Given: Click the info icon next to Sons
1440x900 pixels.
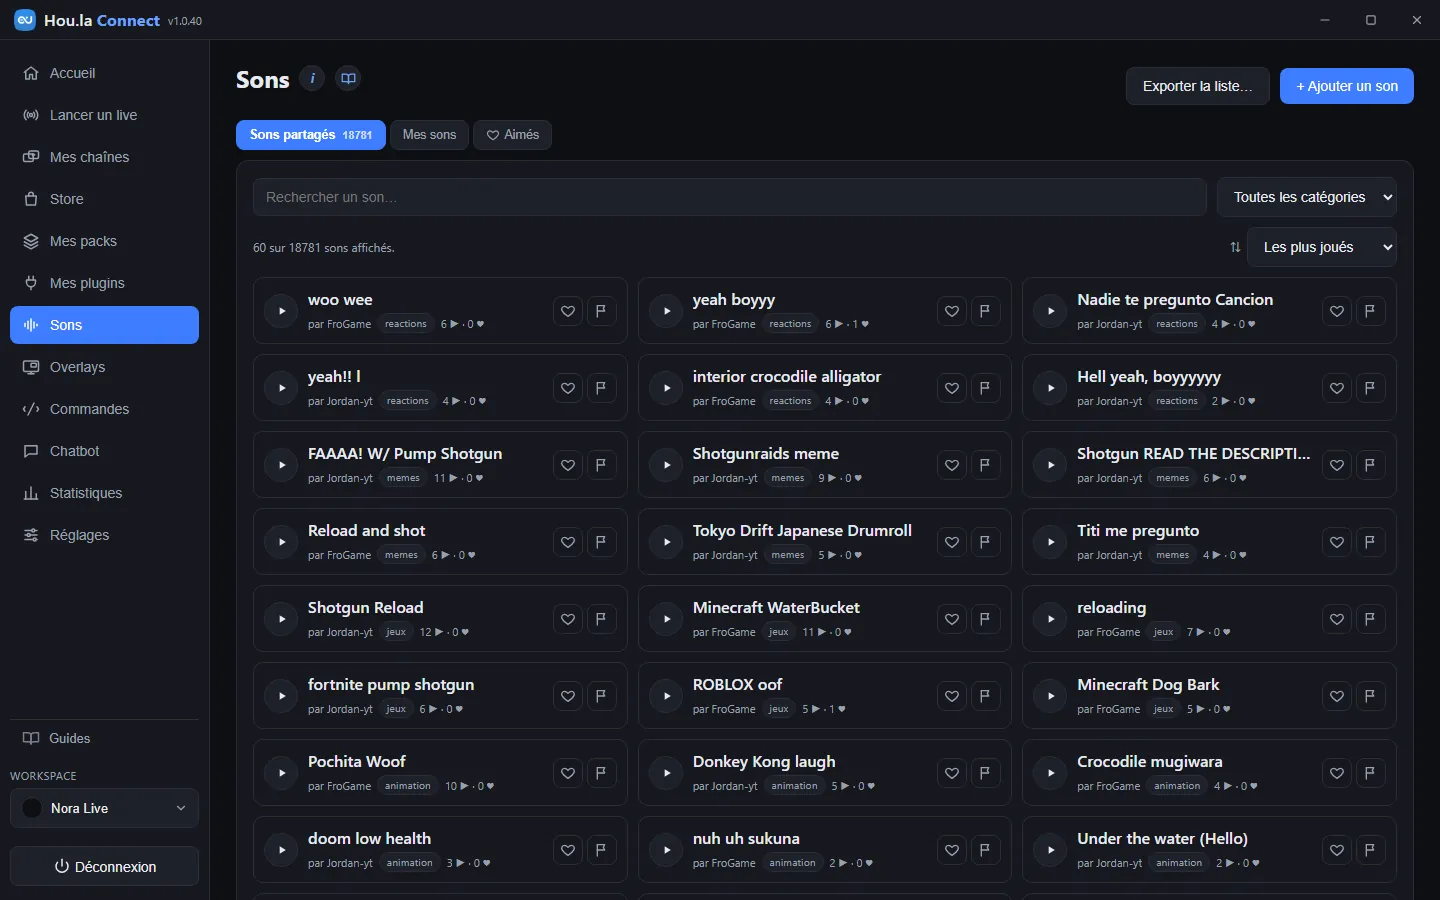Looking at the screenshot, I should pos(312,78).
